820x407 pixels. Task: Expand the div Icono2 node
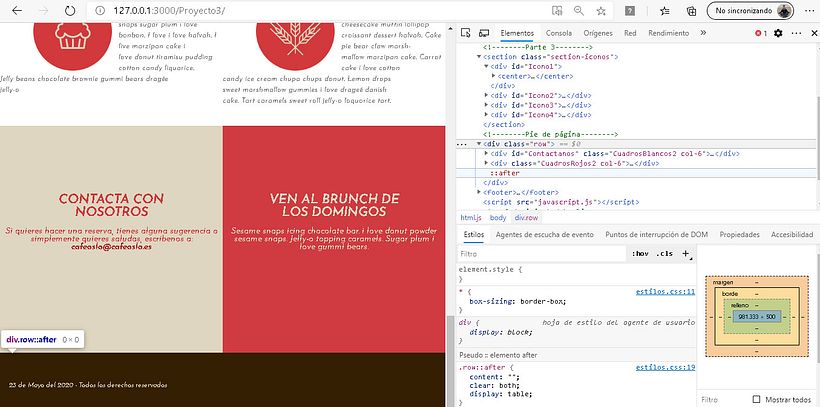coord(486,95)
